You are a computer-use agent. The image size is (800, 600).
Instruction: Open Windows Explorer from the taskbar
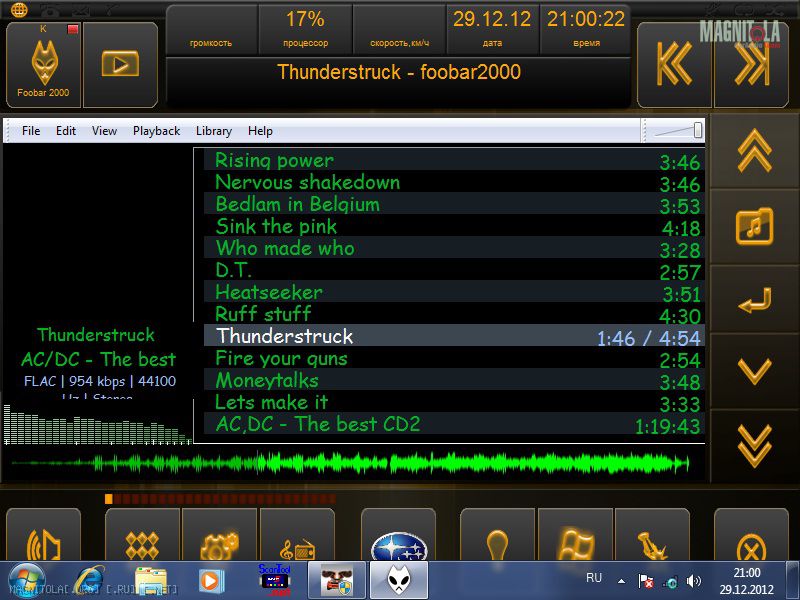151,581
